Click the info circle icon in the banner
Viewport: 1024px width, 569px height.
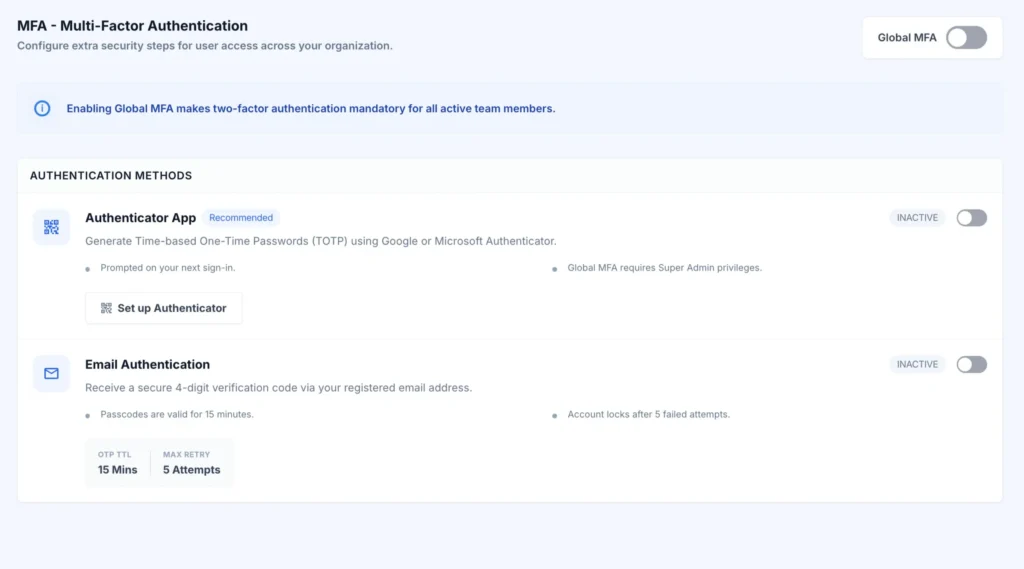42,108
